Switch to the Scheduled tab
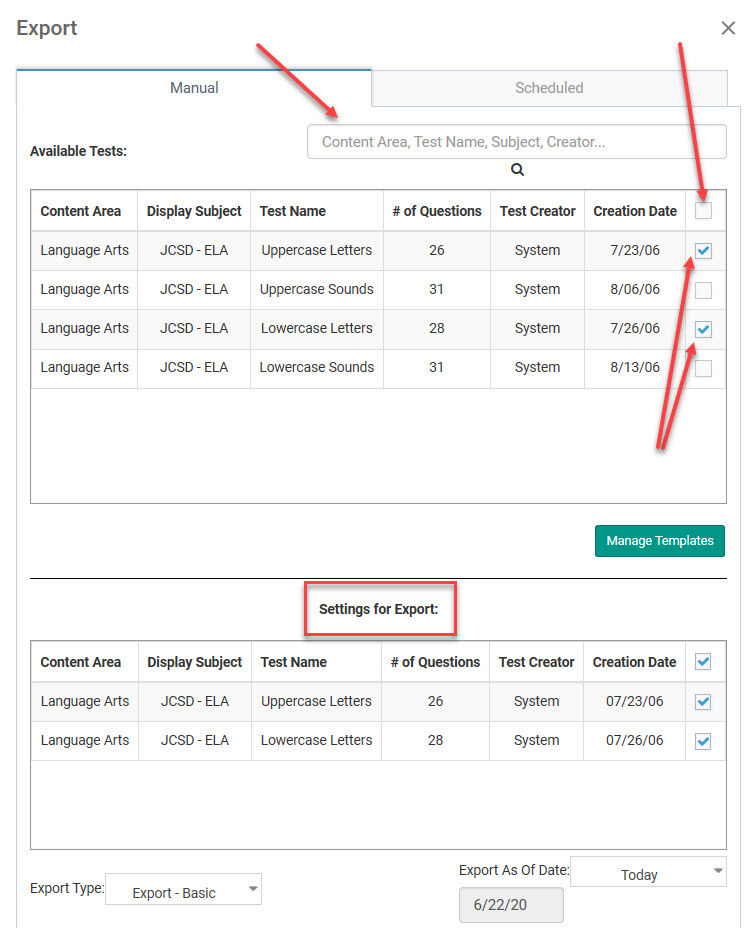The image size is (749, 928). click(x=549, y=88)
